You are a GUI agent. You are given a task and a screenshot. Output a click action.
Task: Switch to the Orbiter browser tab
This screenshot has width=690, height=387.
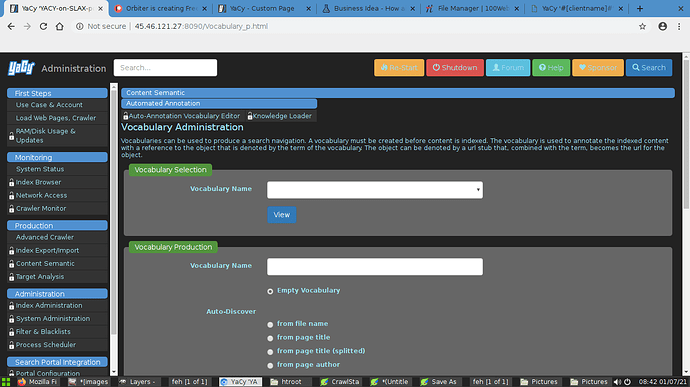(x=161, y=8)
